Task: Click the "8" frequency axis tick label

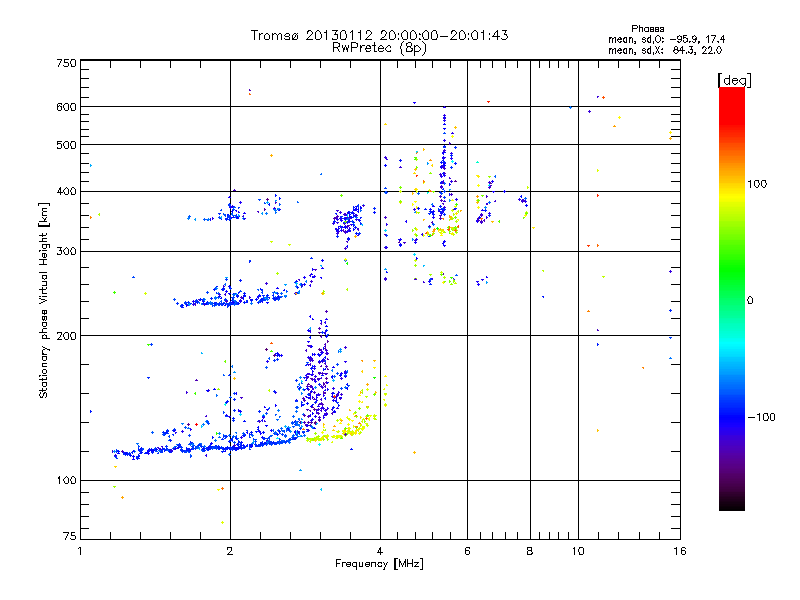Action: (x=530, y=551)
